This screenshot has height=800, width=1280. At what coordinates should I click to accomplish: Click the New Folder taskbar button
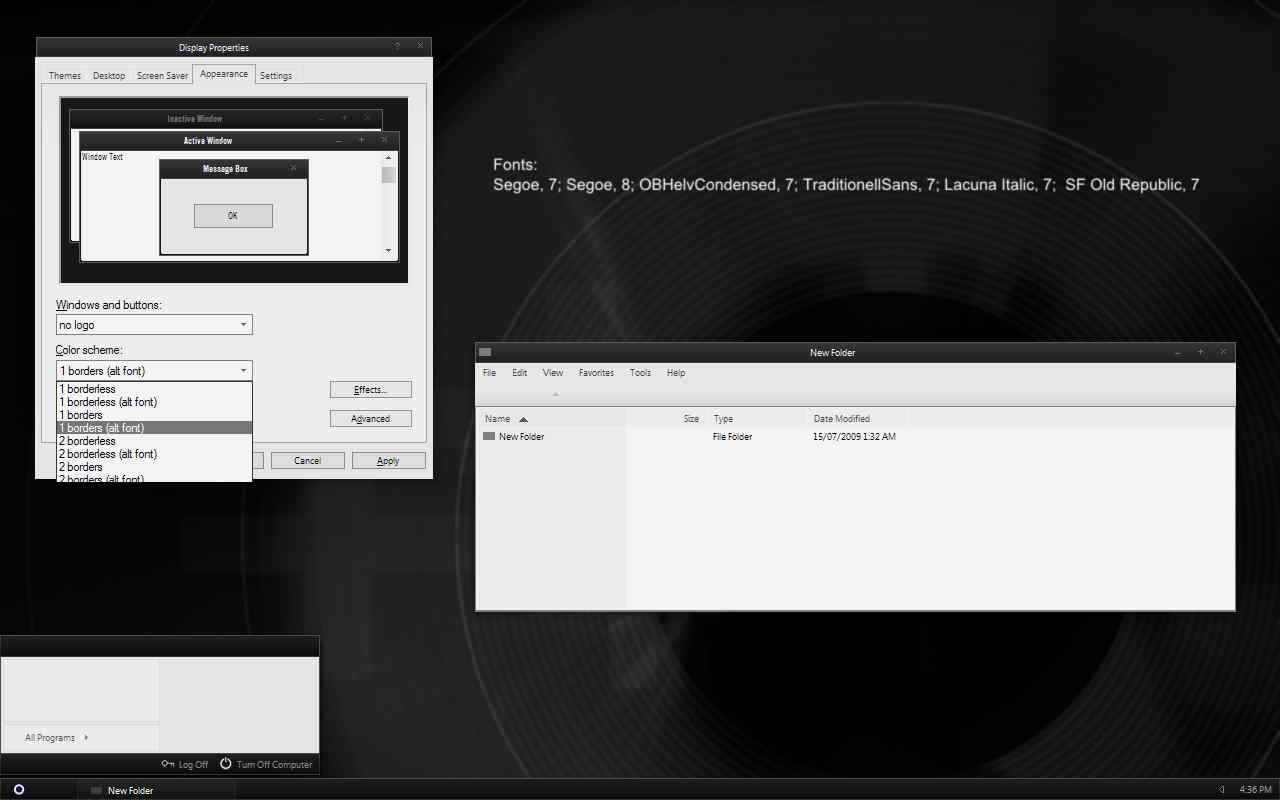pos(157,790)
